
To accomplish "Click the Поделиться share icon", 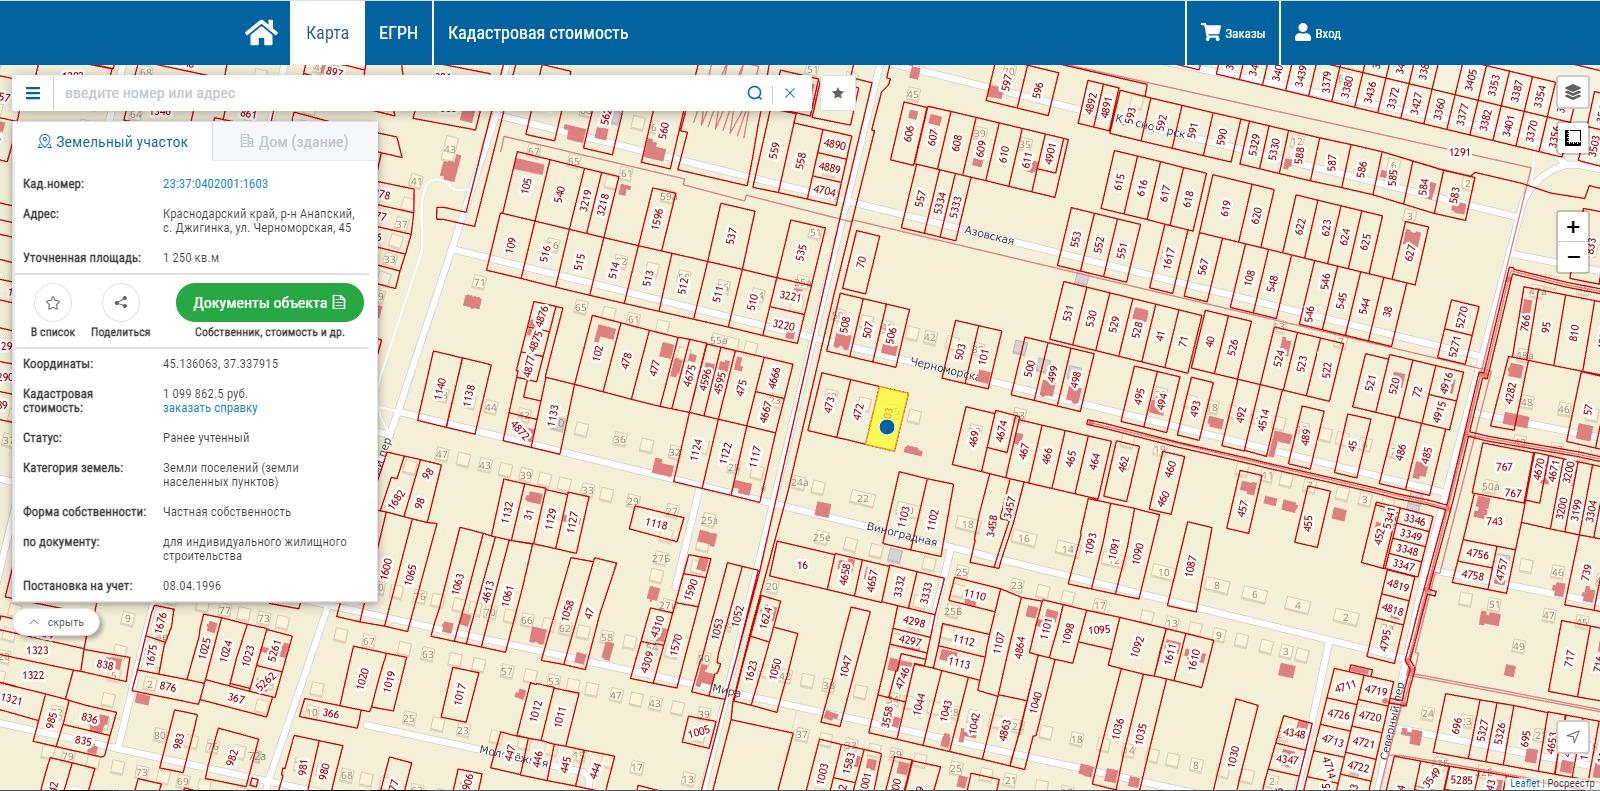I will [x=121, y=302].
